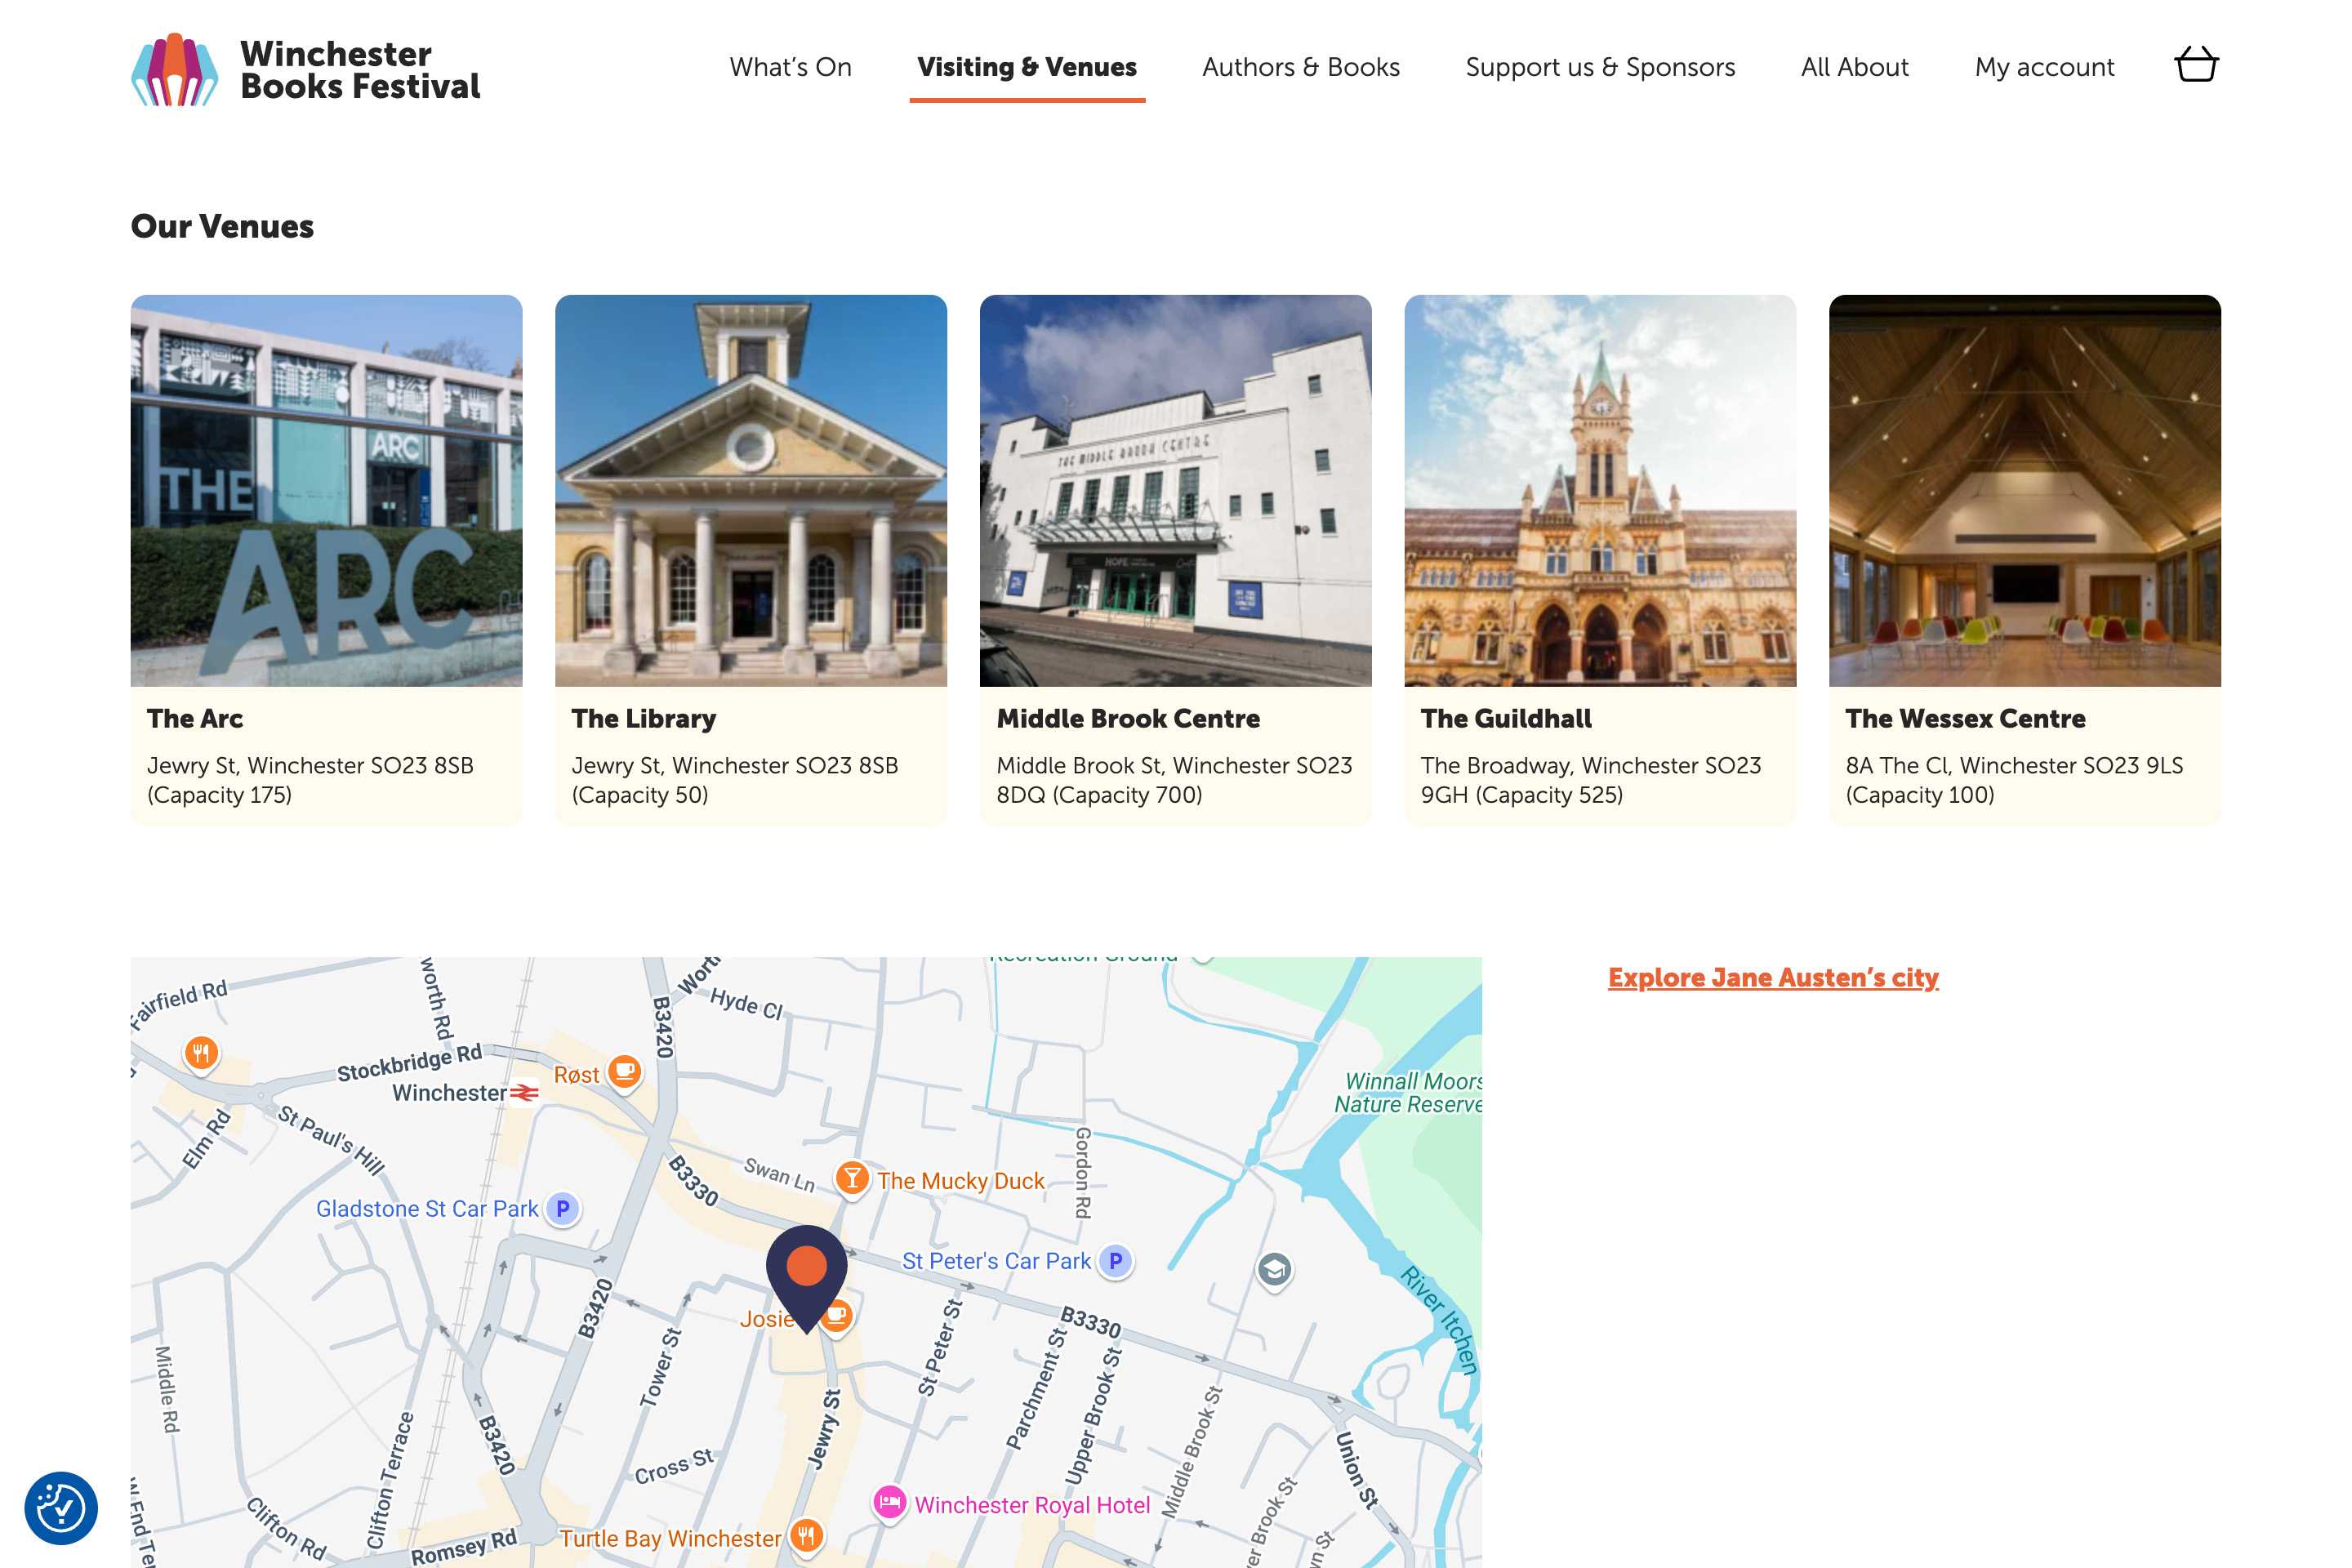
Task: Select Gladstone St Car Park parking icon
Action: click(563, 1208)
